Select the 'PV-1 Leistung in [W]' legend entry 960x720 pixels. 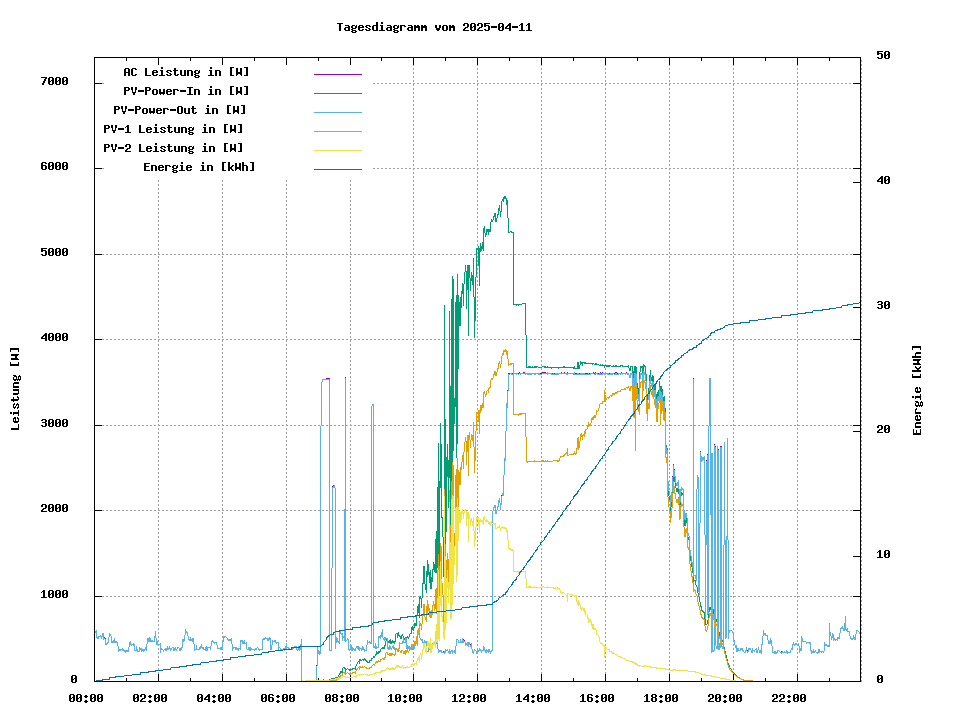click(x=173, y=129)
